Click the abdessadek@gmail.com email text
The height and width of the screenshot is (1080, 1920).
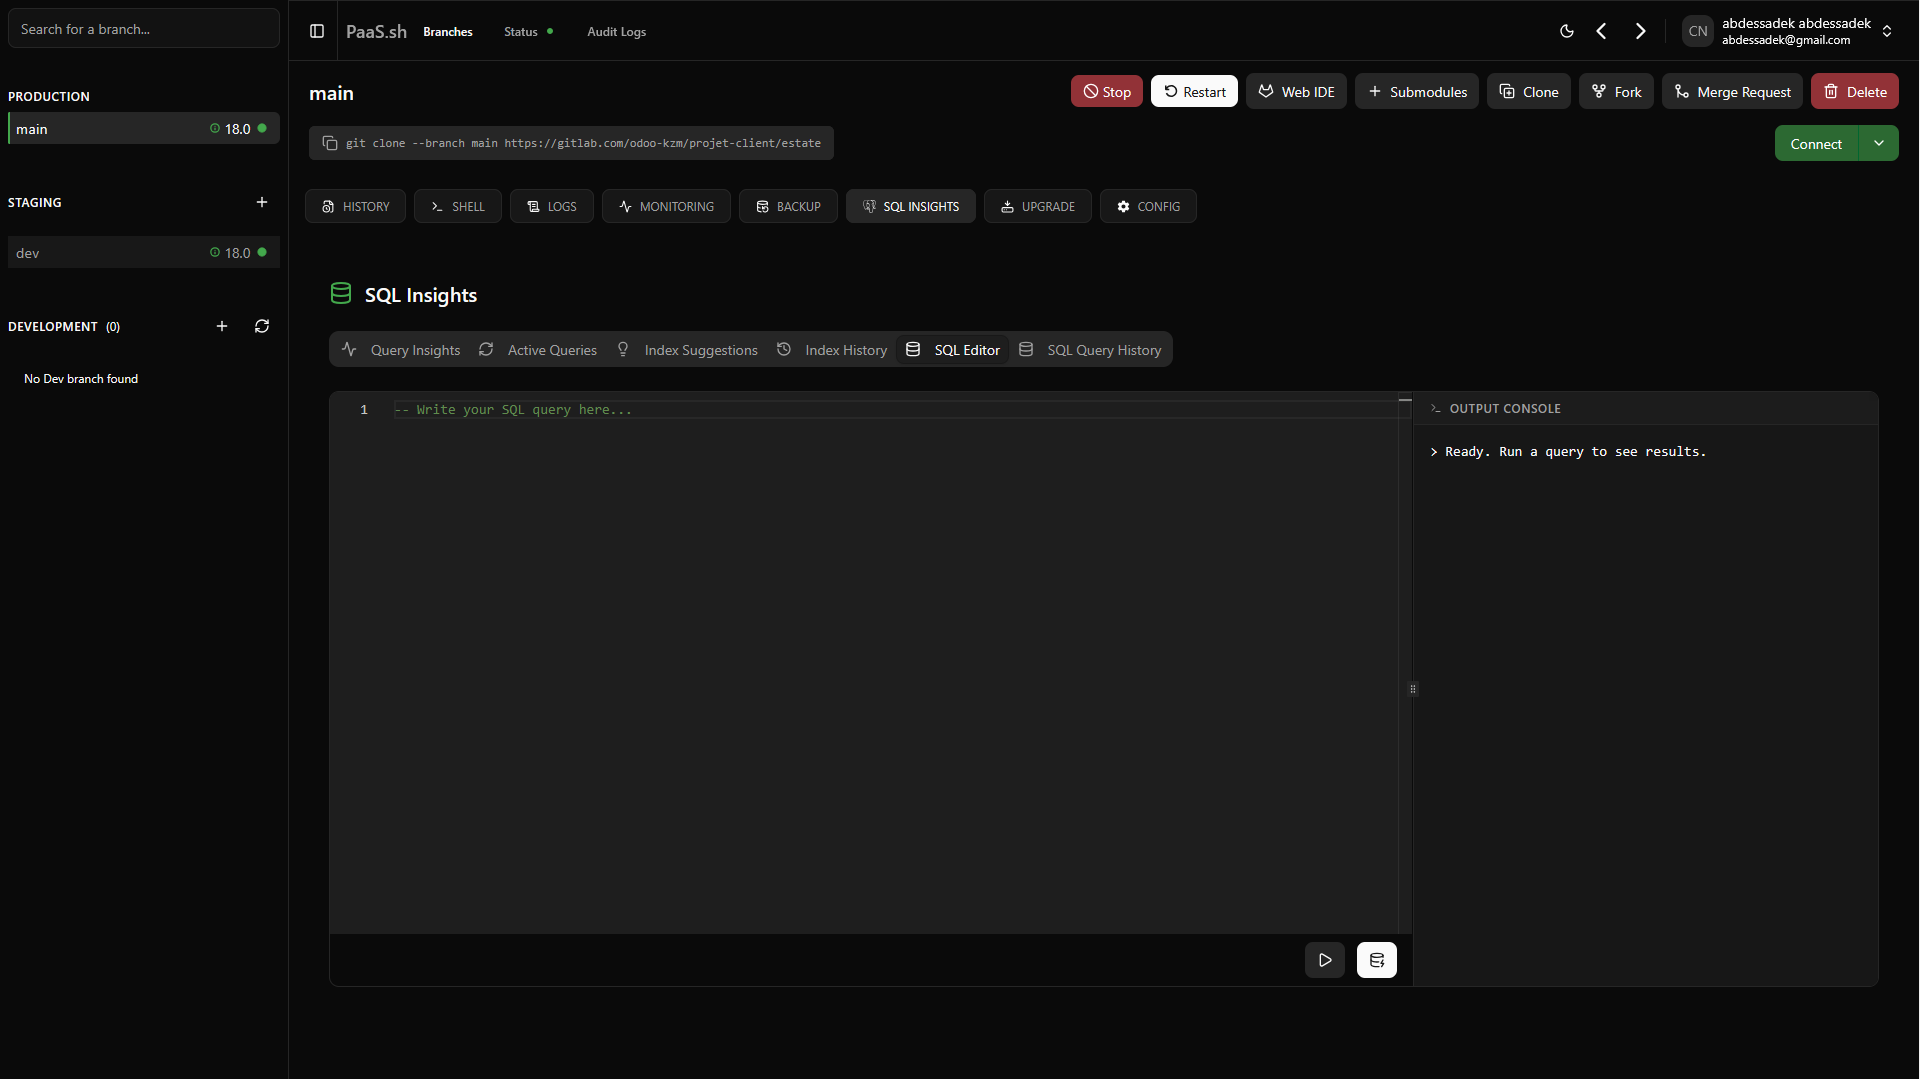click(x=1786, y=40)
